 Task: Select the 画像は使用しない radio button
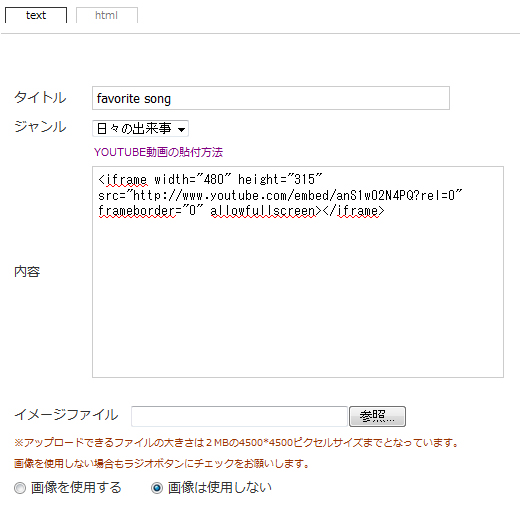[157, 488]
